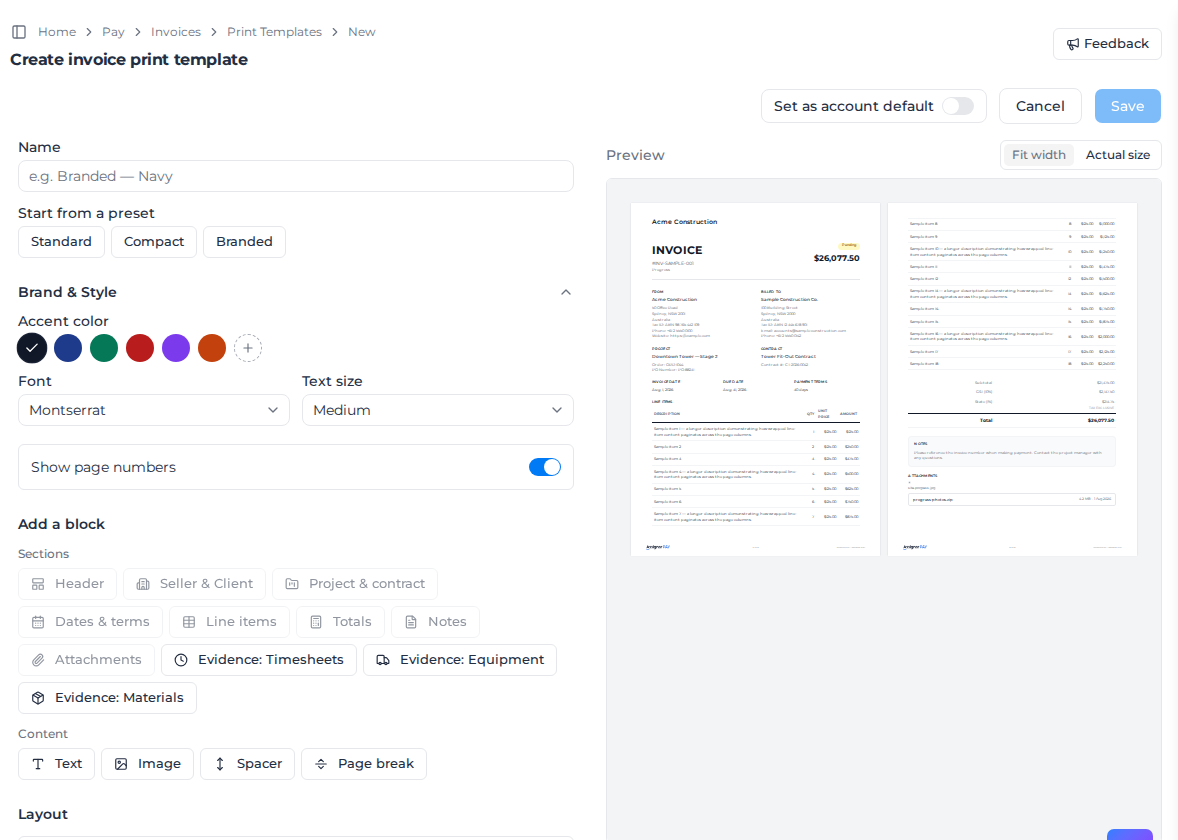Click the Evidence: Equipment truck icon

(x=383, y=660)
